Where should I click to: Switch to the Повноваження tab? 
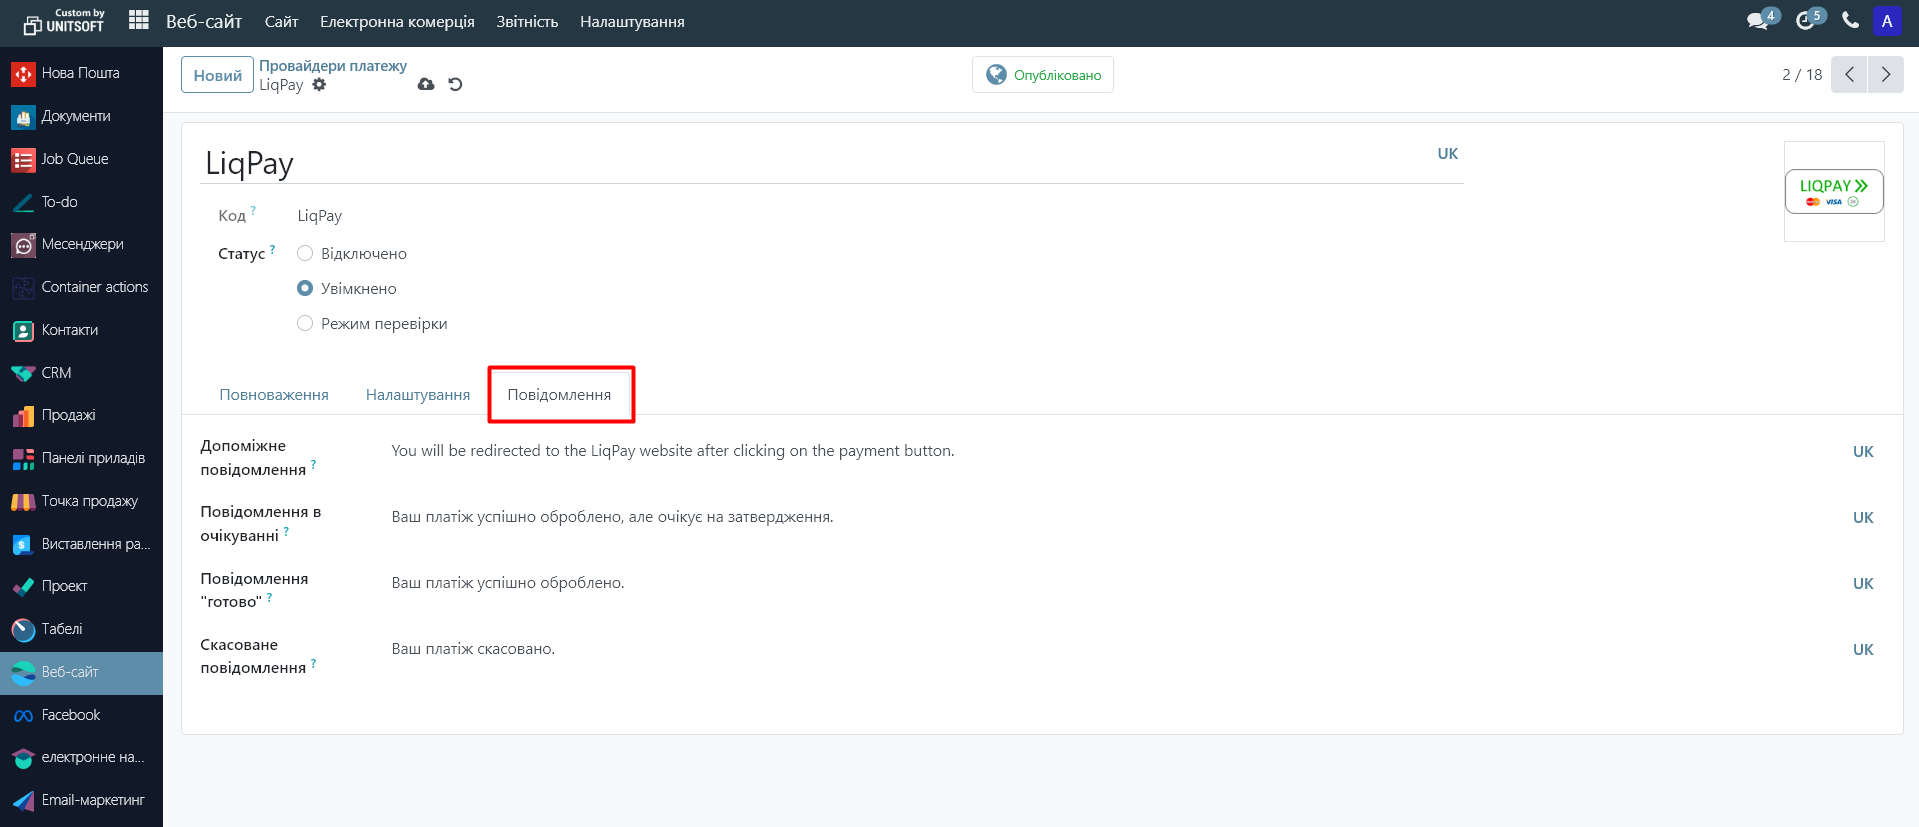274,395
